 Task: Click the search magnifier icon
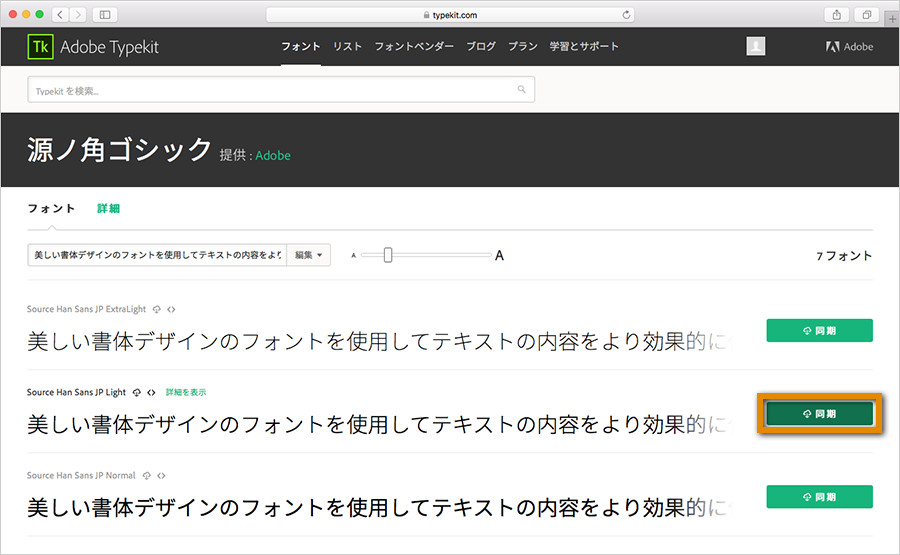[521, 90]
